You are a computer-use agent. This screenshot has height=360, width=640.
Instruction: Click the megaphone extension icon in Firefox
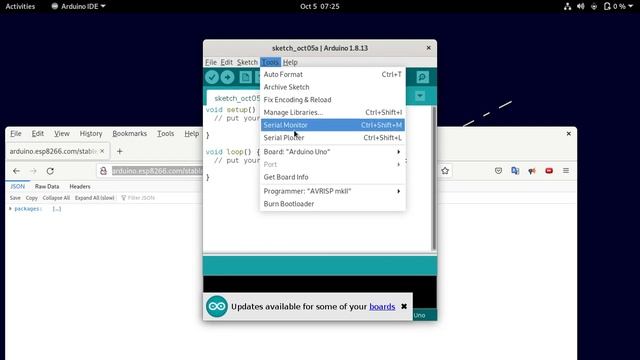click(532, 171)
